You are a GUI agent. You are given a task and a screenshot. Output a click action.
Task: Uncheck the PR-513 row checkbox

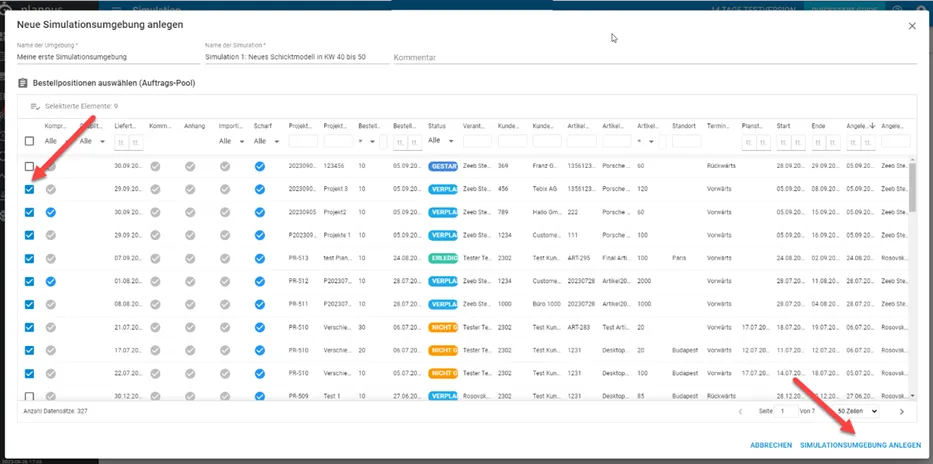coord(29,258)
